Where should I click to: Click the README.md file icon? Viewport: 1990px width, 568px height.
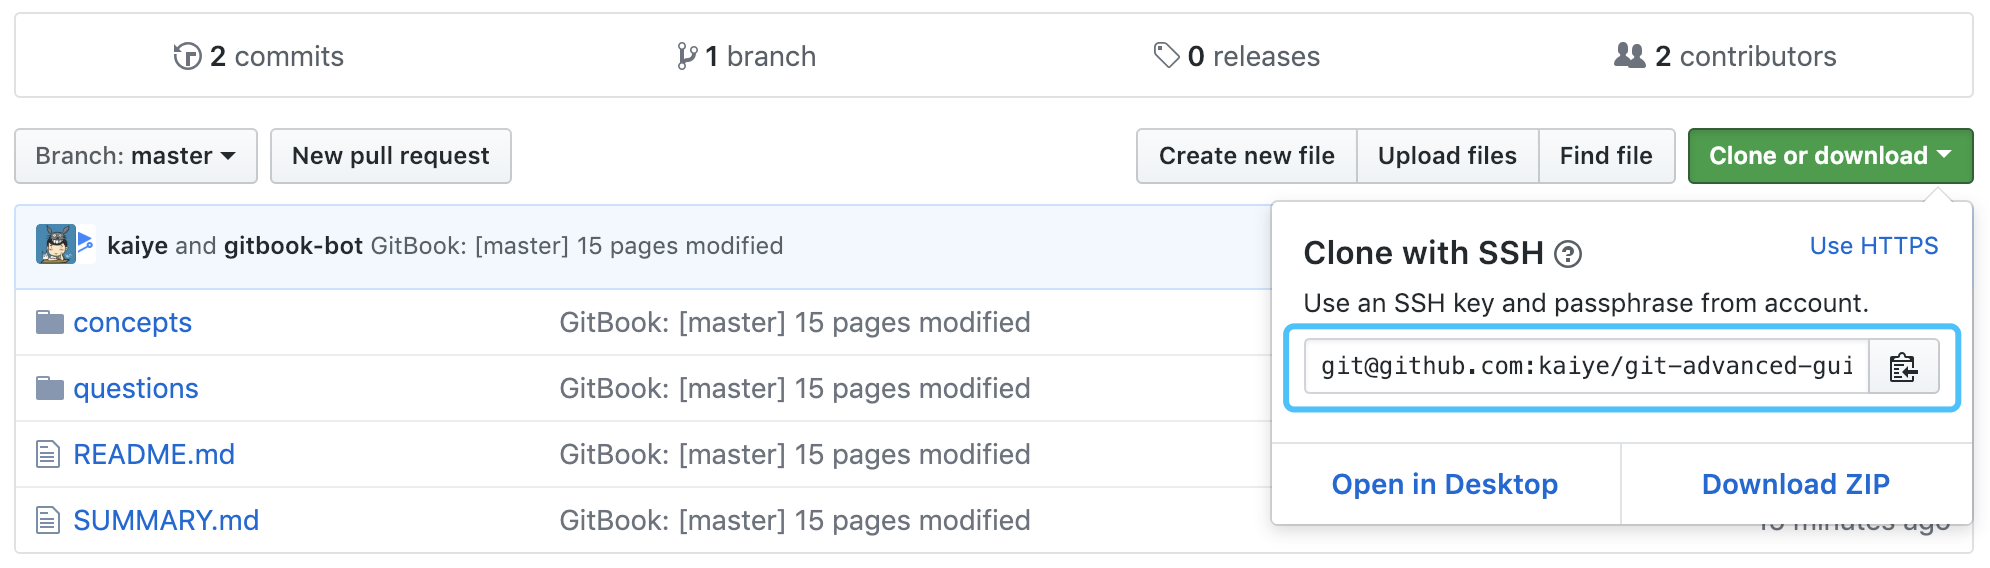point(48,454)
